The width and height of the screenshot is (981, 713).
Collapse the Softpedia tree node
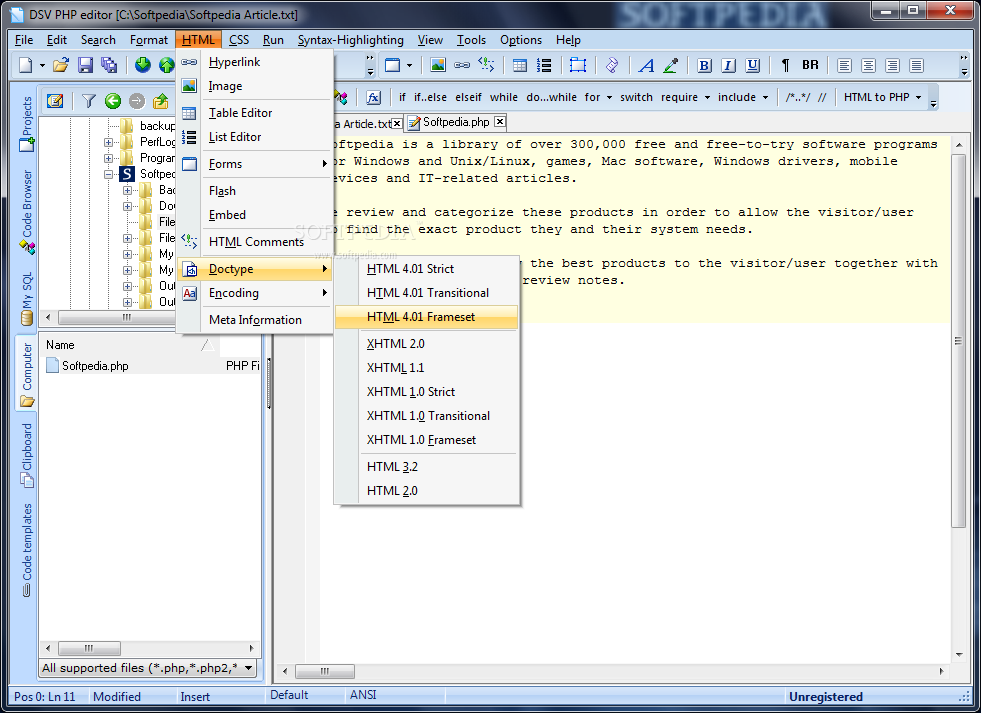[109, 174]
